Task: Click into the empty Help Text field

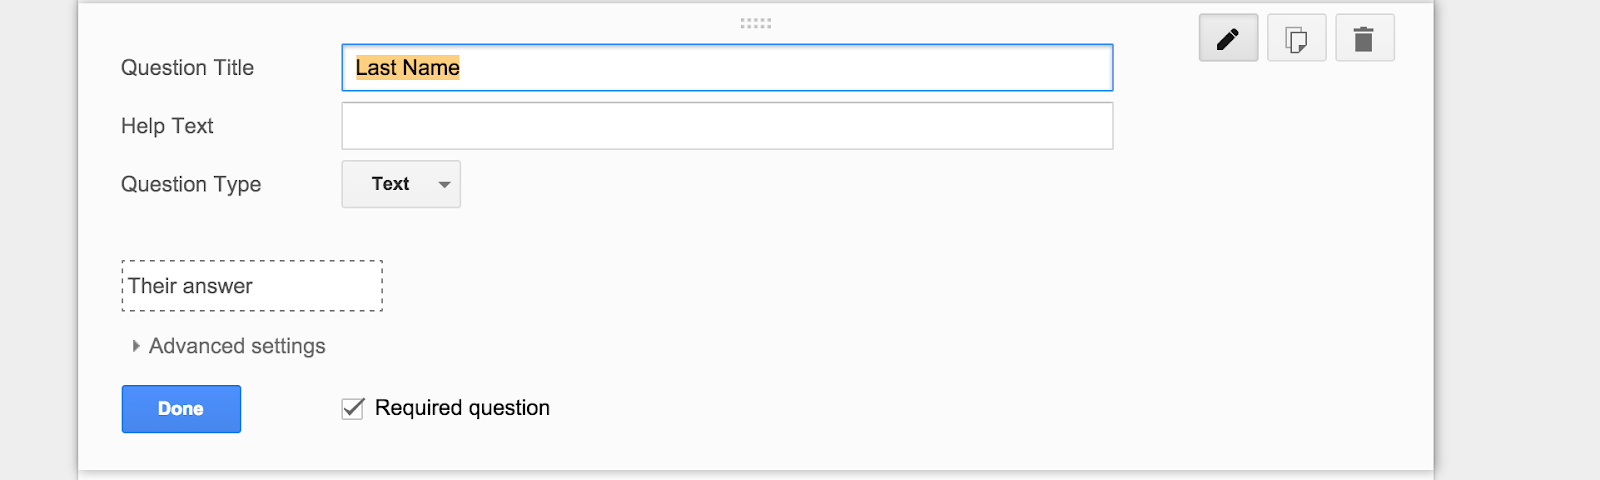Action: pos(727,126)
